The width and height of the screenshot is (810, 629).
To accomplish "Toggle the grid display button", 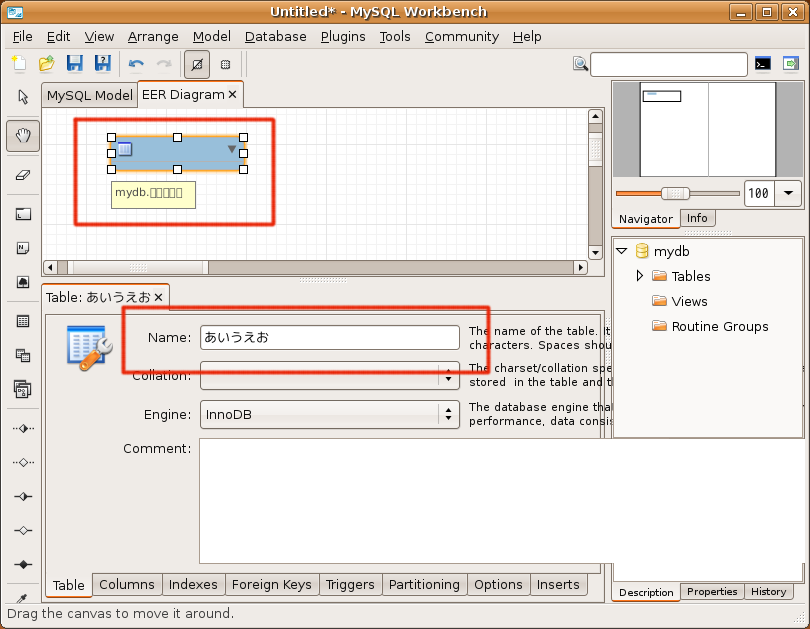I will click(197, 64).
